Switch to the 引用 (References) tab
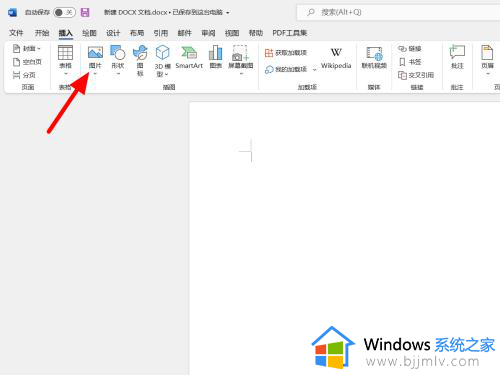This screenshot has height=375, width=500. [161, 33]
